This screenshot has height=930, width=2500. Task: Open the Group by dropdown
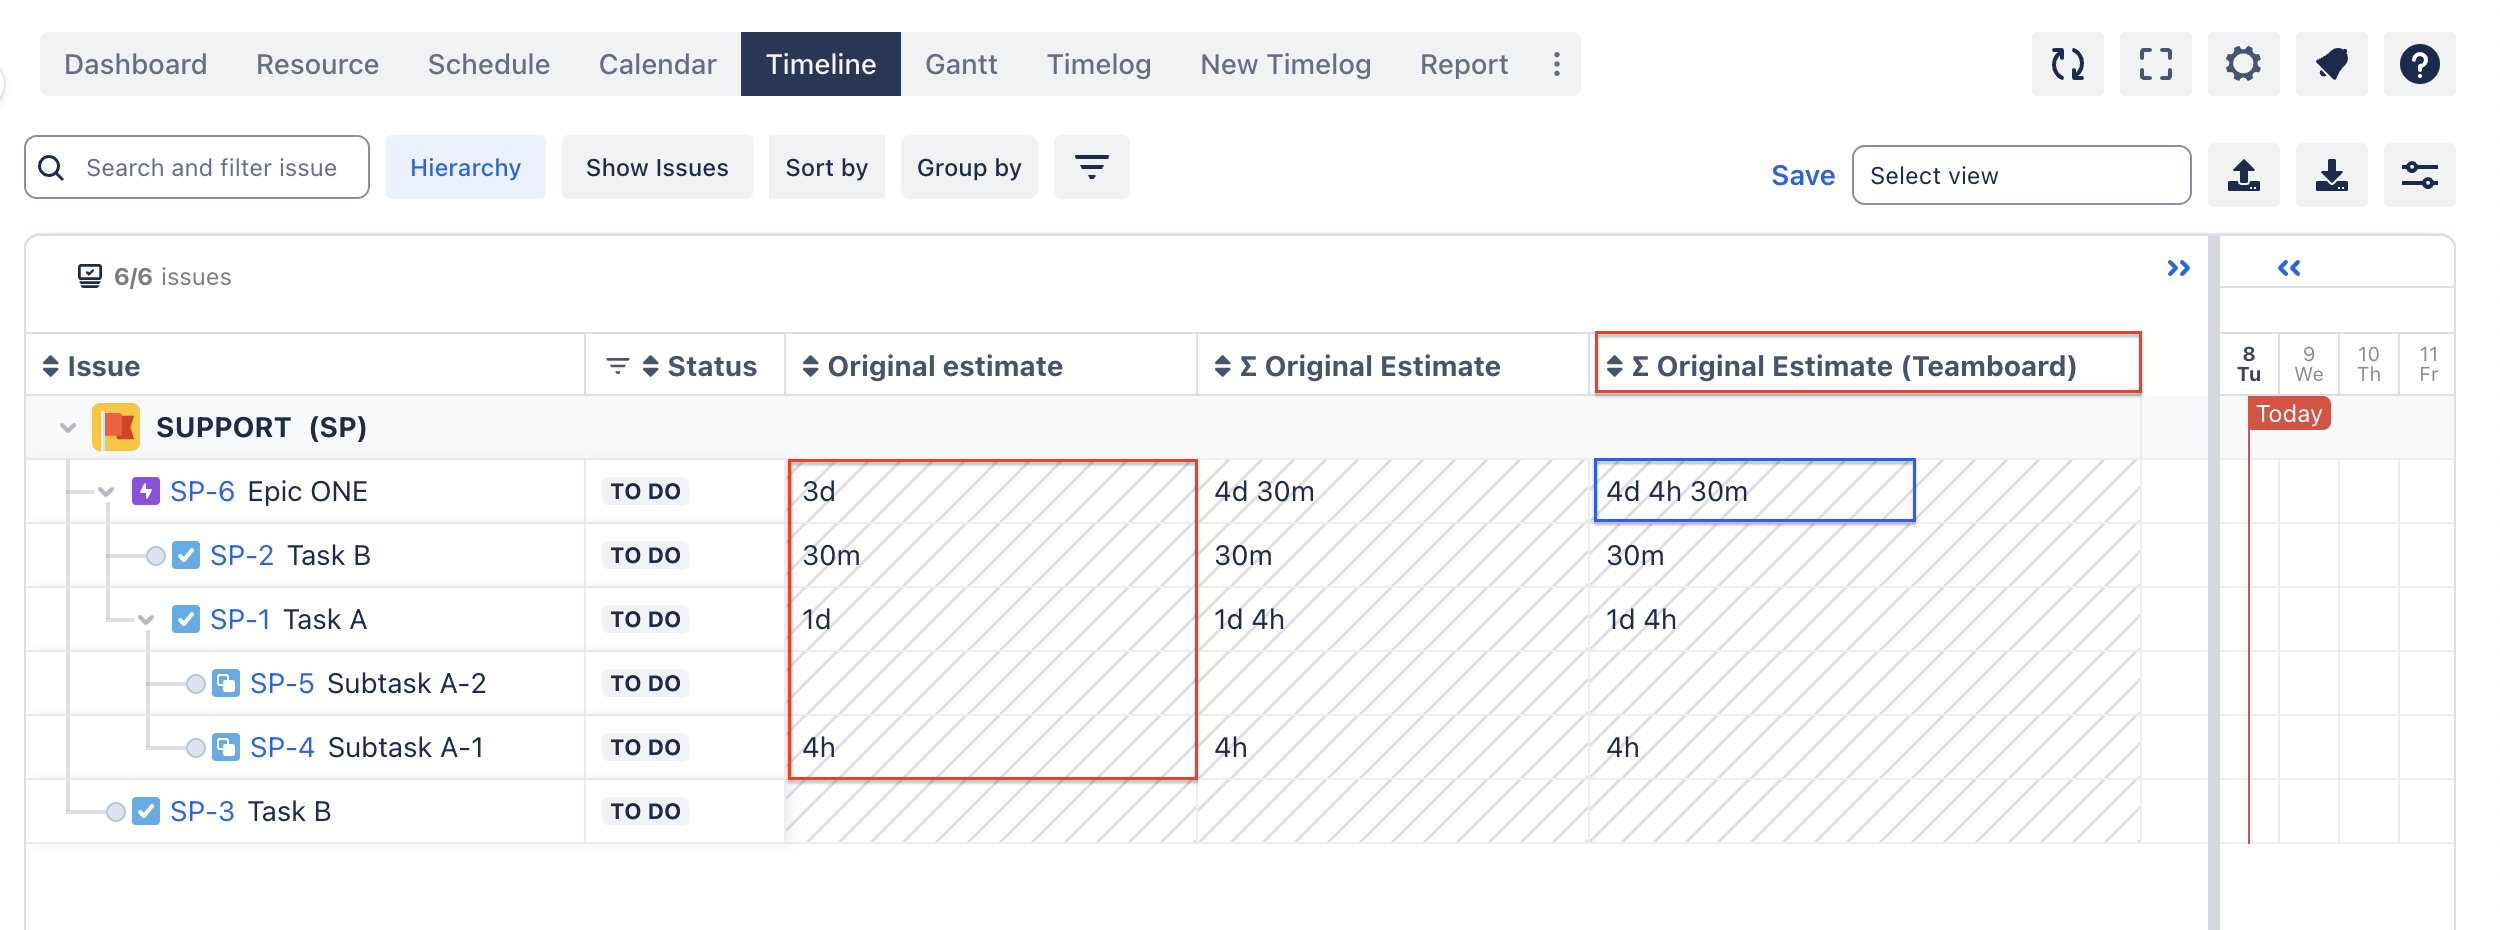pos(968,167)
